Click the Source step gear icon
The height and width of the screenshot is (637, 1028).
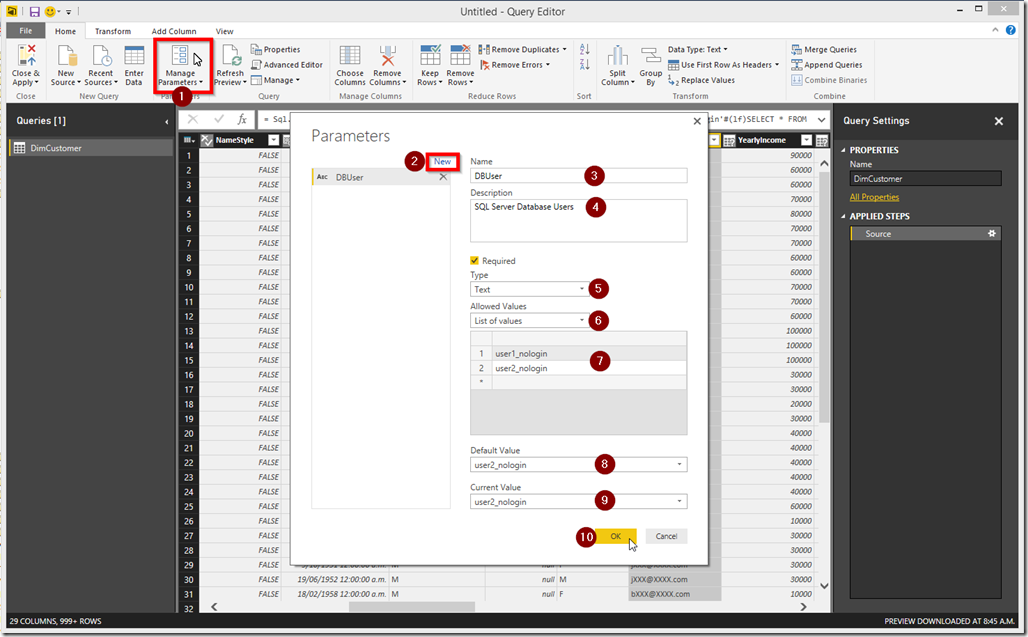pyautogui.click(x=992, y=233)
